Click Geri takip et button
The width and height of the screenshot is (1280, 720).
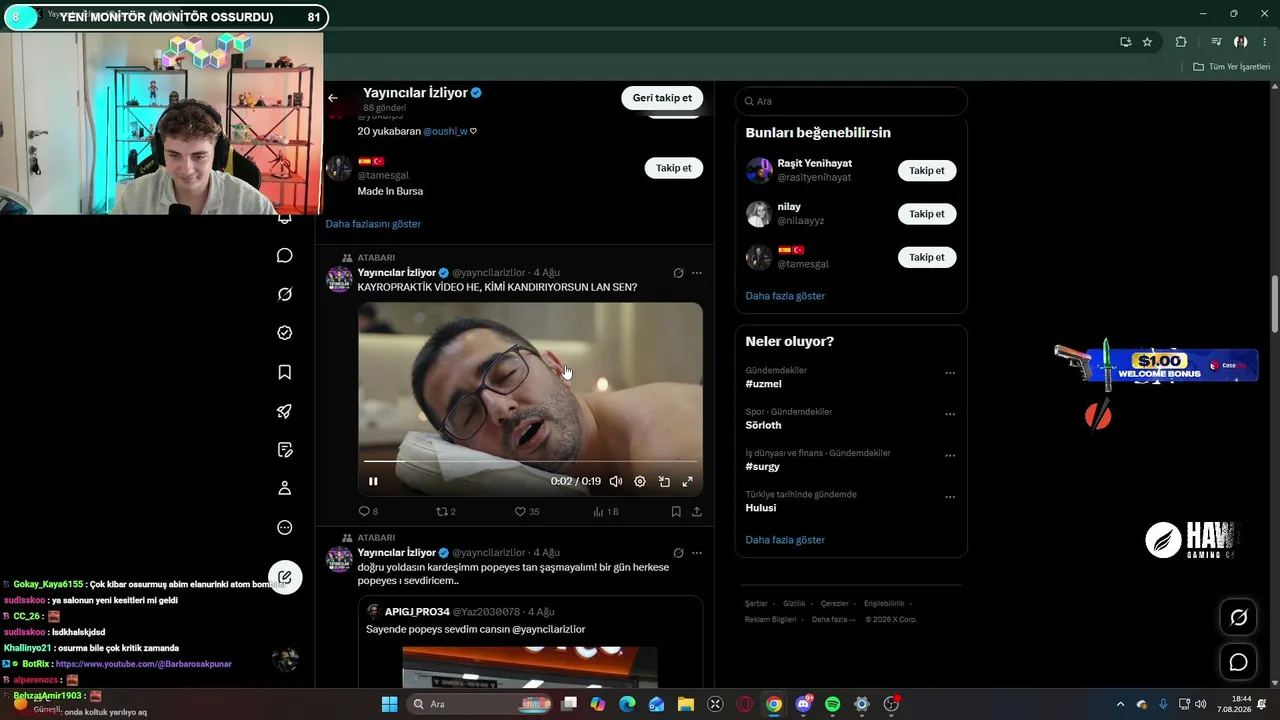point(662,98)
